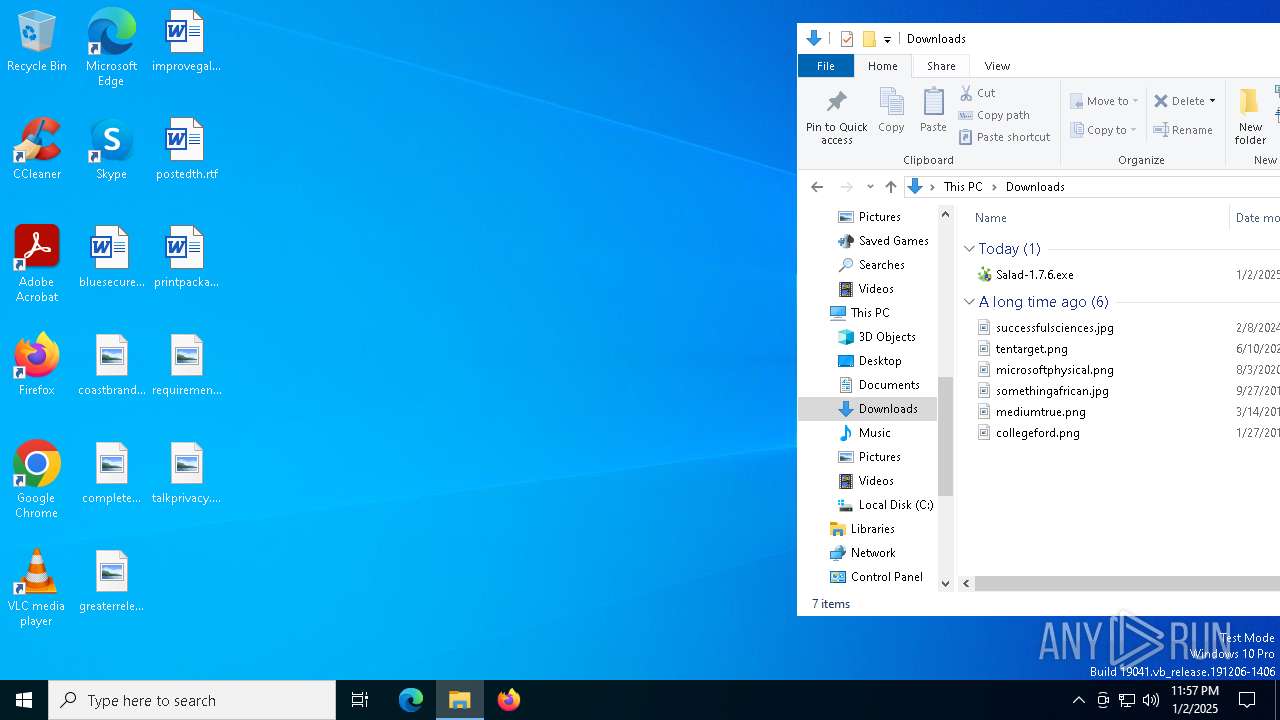
Task: Open the Recycle Bin desktop icon
Action: click(x=37, y=42)
